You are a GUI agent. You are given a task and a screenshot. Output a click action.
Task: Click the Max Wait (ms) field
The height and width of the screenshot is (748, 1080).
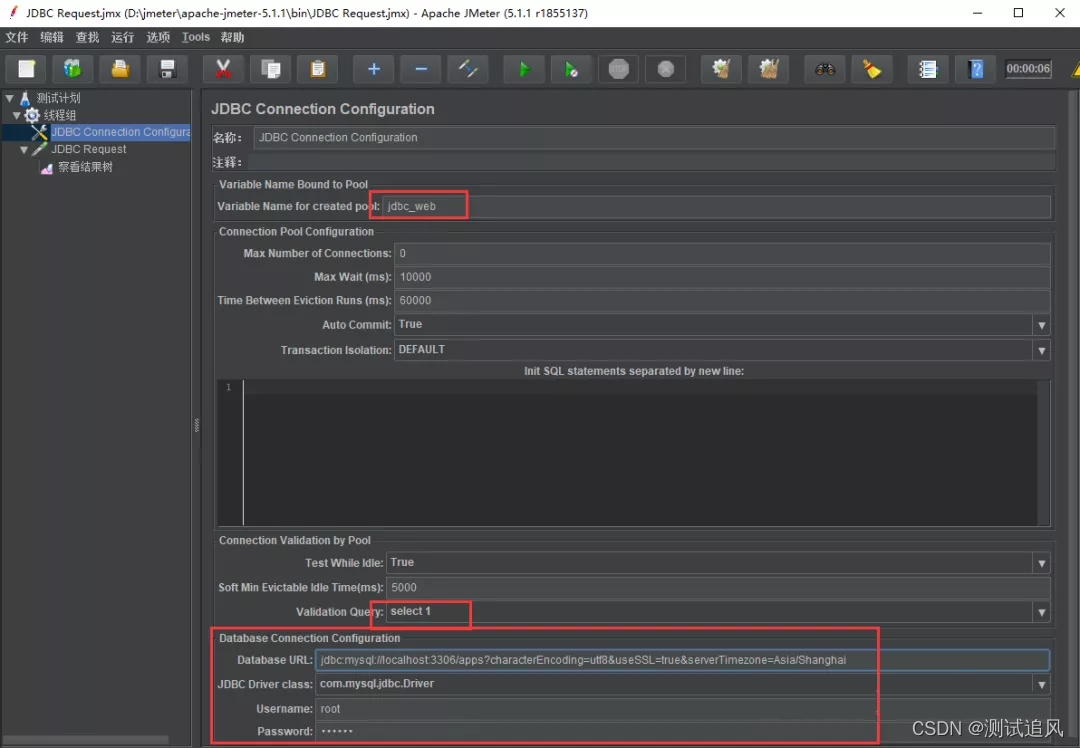click(x=722, y=277)
